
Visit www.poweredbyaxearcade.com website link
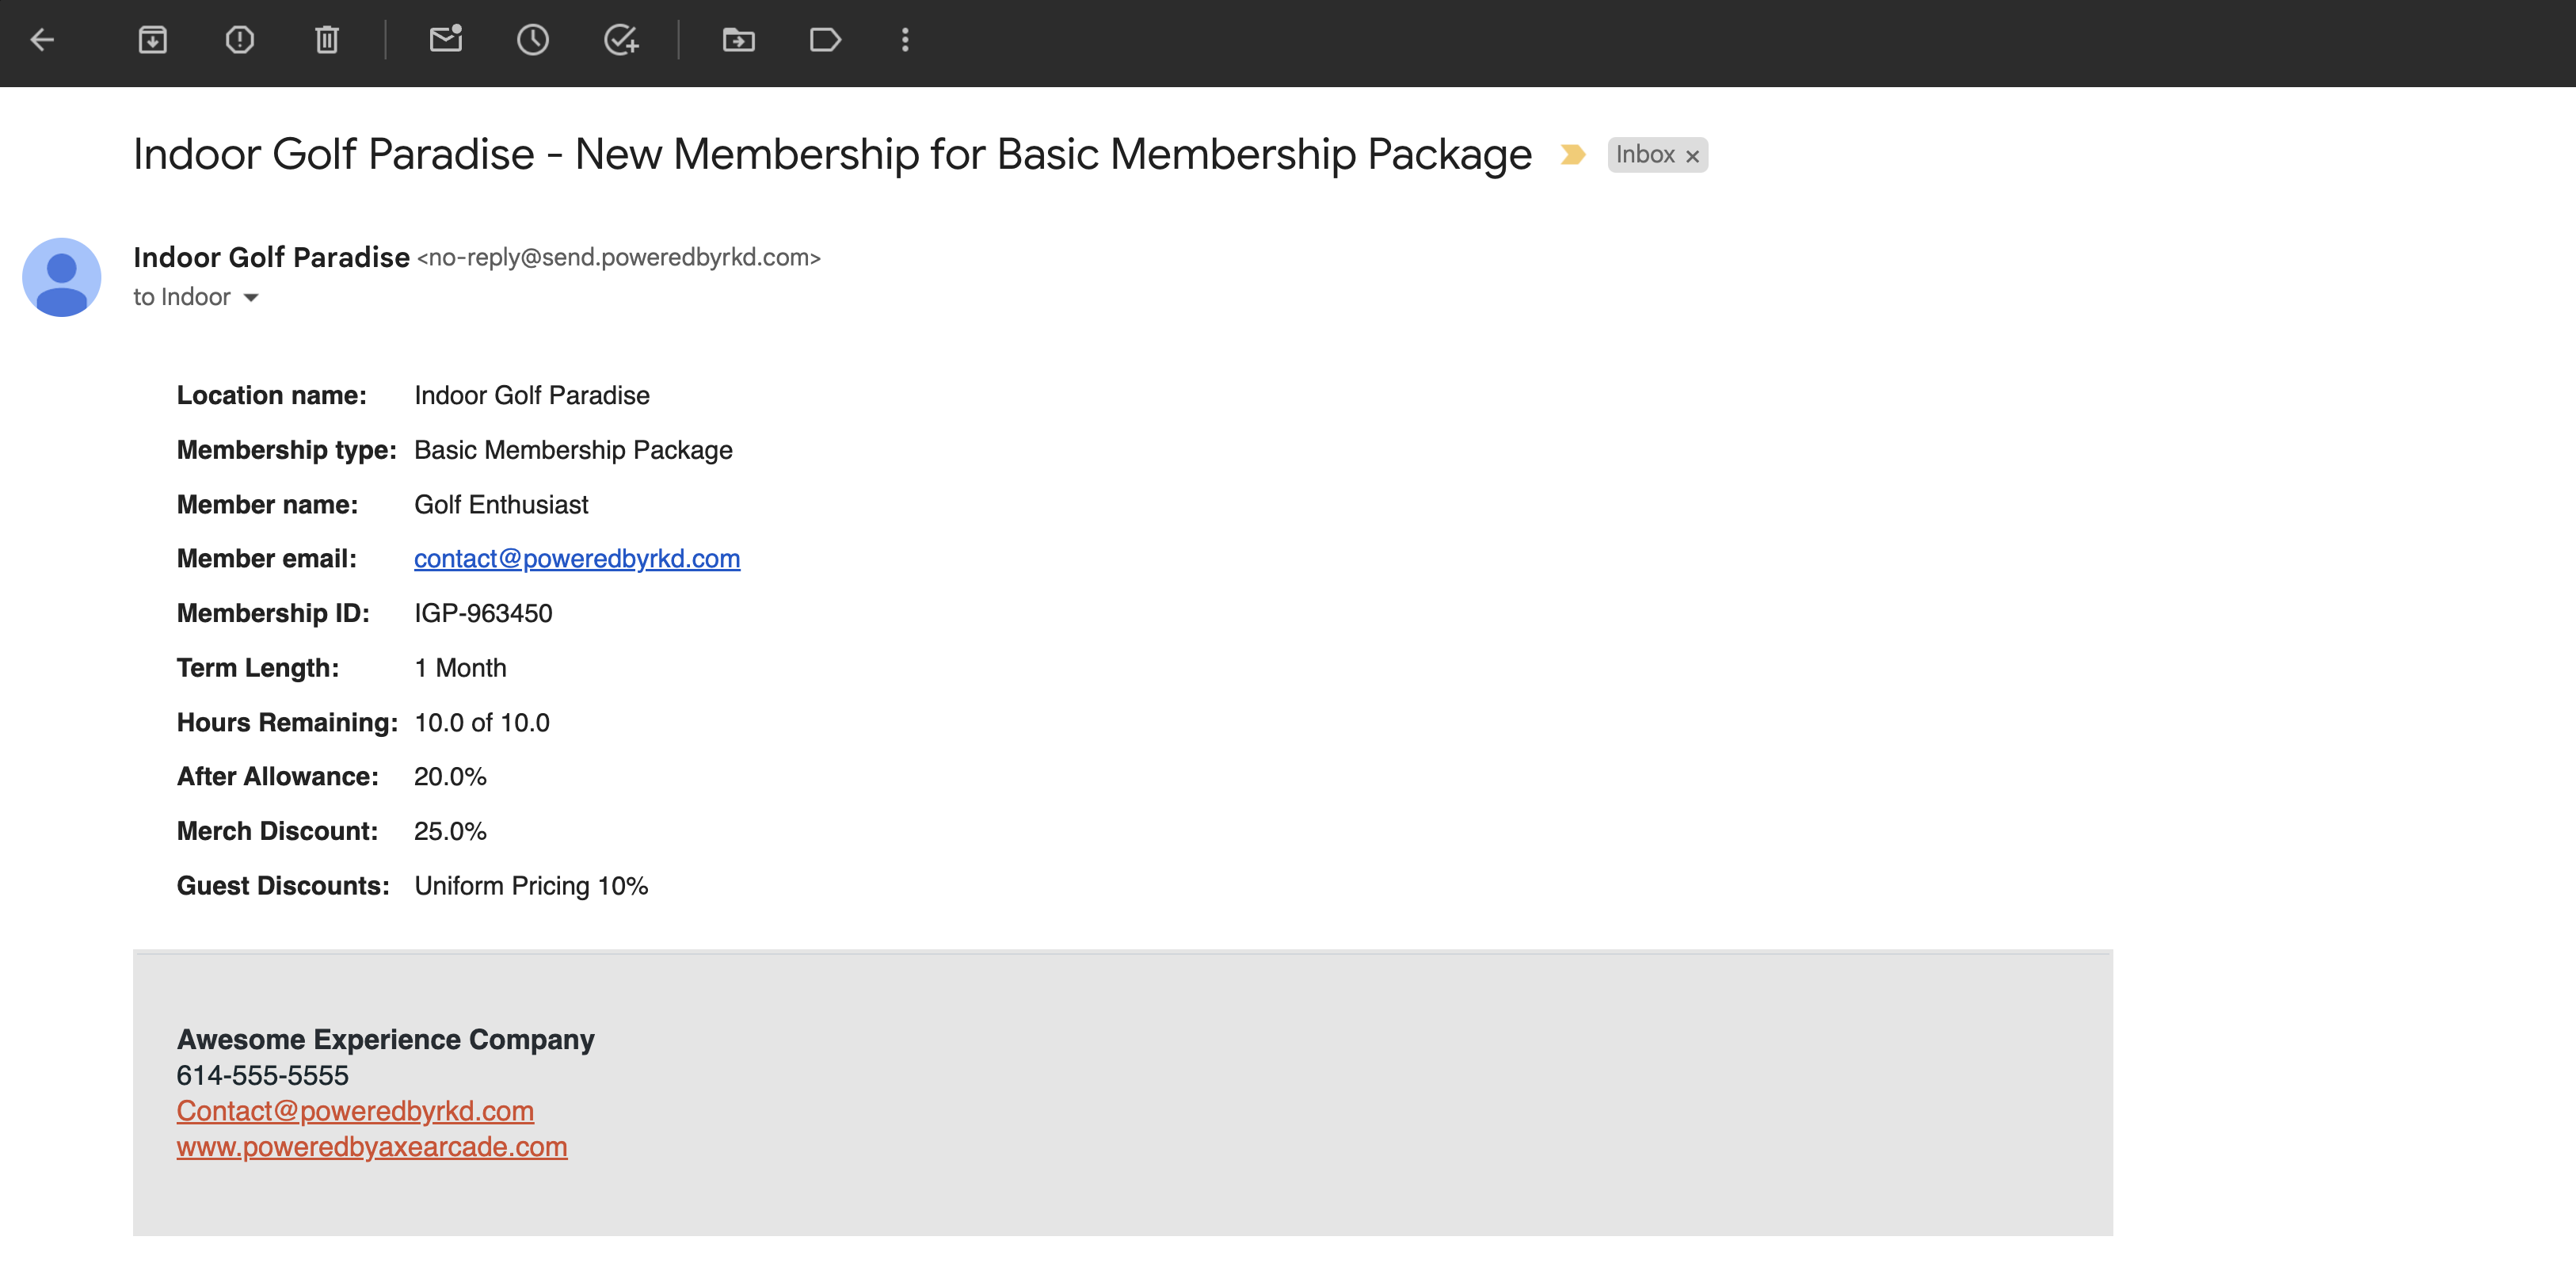click(372, 1147)
